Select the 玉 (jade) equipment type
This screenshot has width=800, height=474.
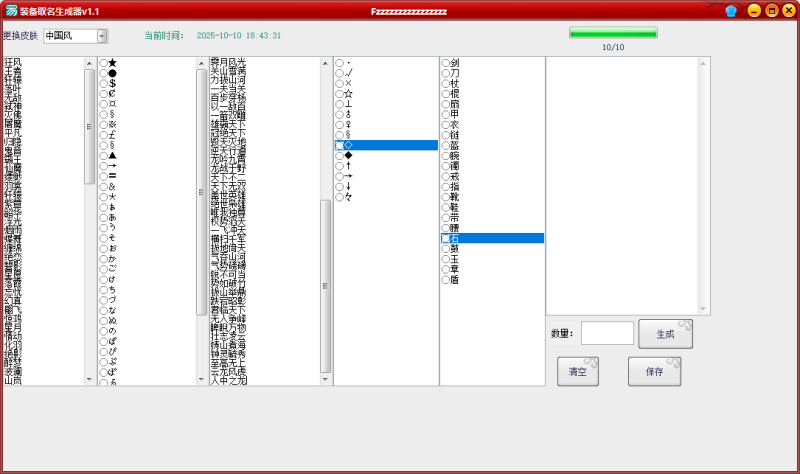click(x=446, y=259)
